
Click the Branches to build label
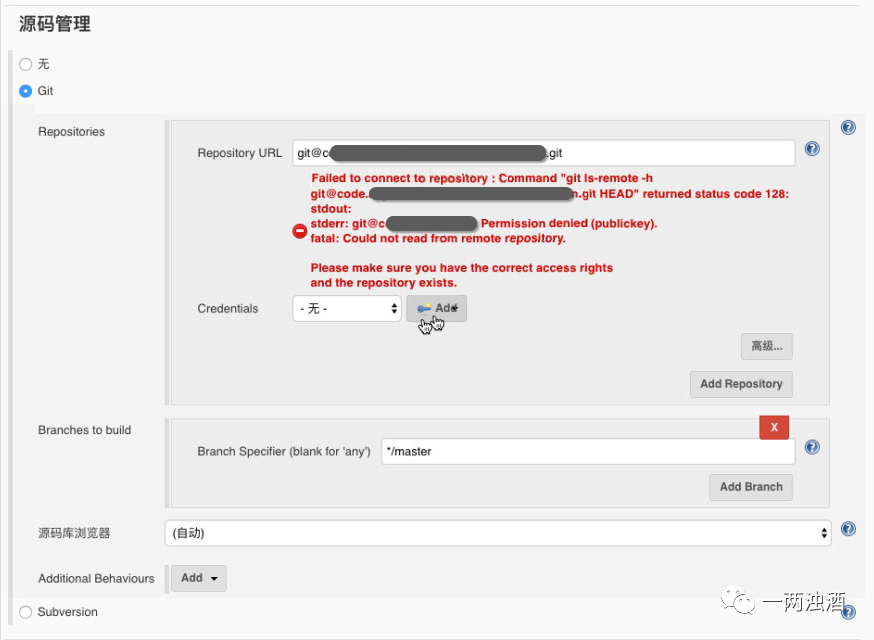(84, 430)
